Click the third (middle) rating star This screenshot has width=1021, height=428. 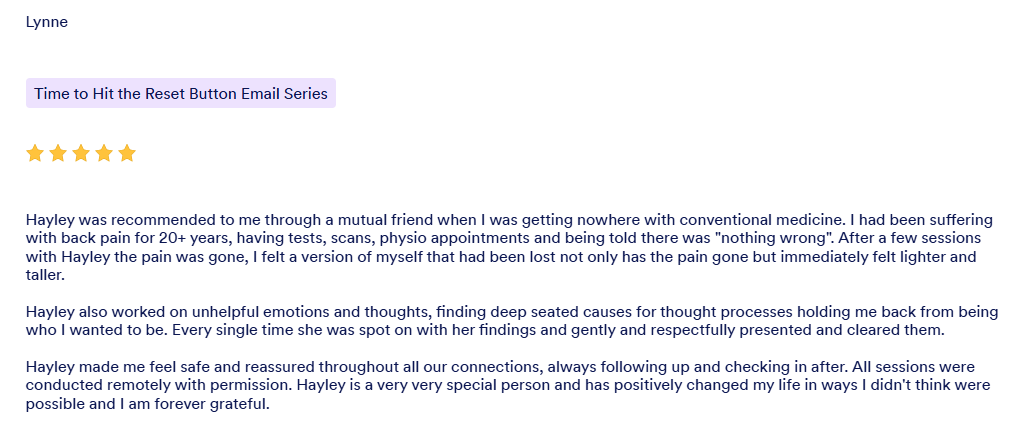(81, 153)
